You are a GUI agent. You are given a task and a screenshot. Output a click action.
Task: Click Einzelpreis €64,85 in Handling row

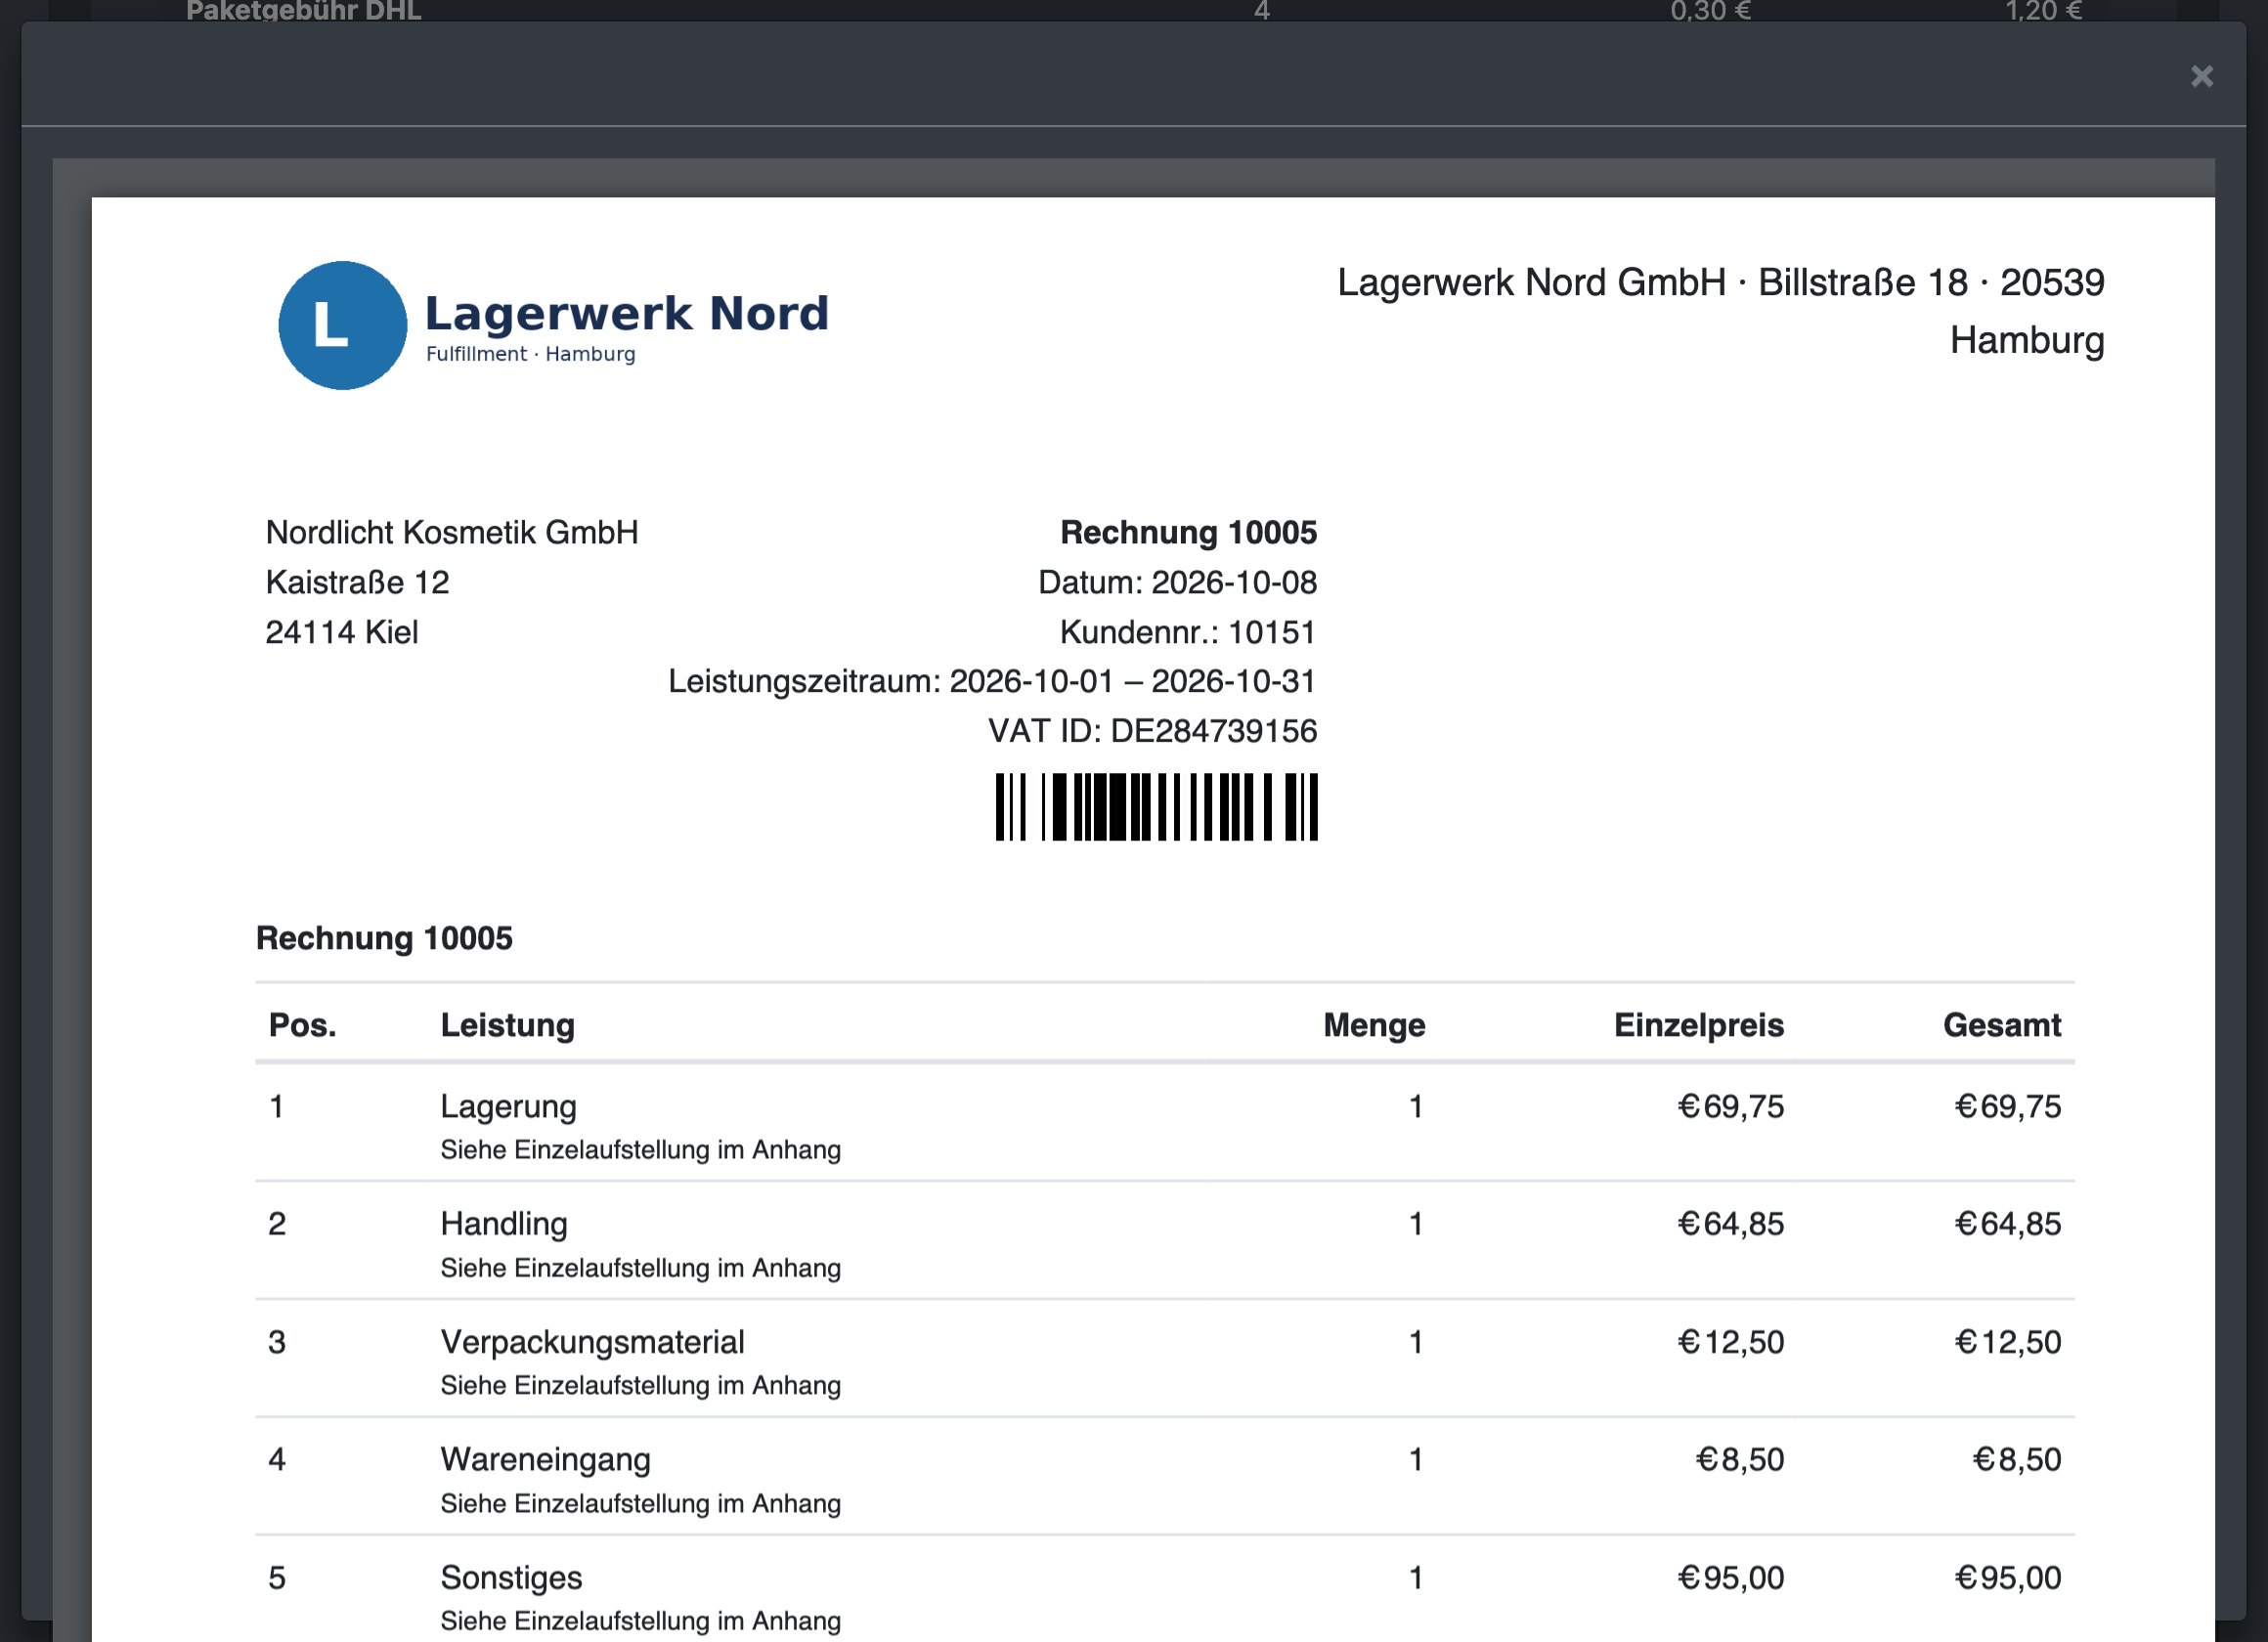coord(1730,1224)
